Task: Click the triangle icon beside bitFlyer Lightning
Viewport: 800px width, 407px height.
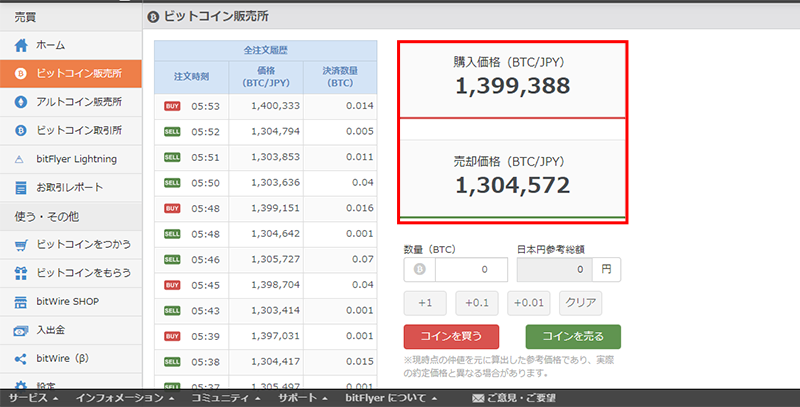Action: pos(19,160)
